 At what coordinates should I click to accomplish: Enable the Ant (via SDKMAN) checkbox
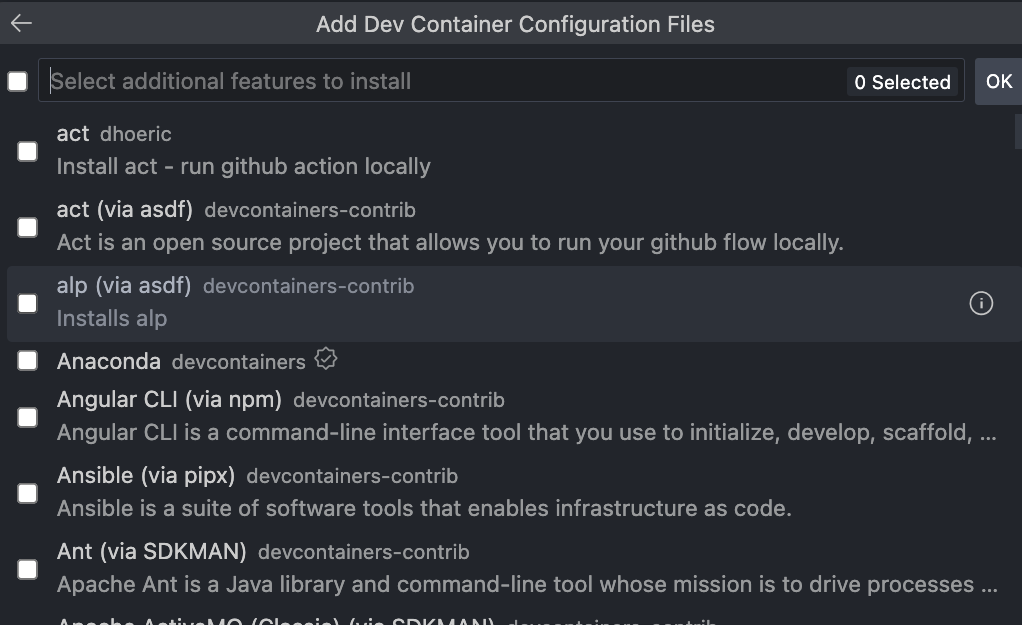28,569
